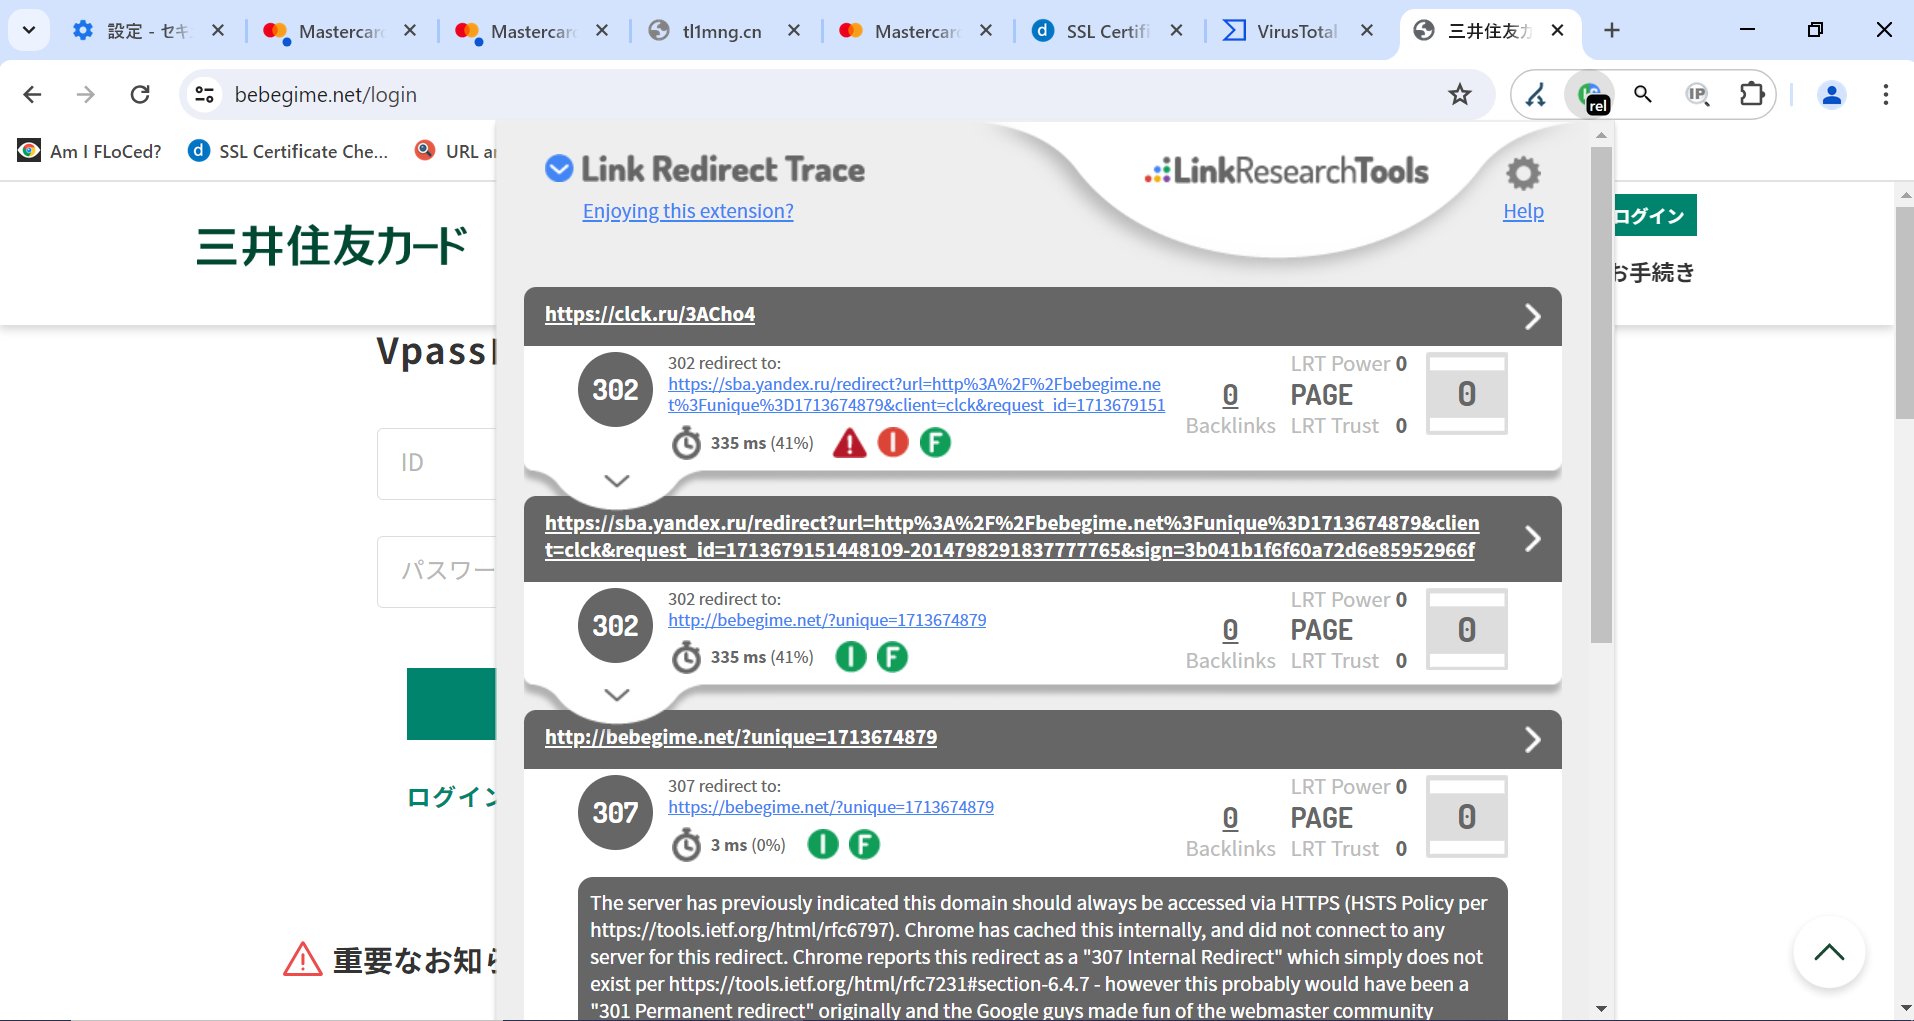This screenshot has height=1021, width=1914.
Task: Toggle down-chevron under the second 302 hop
Action: pos(617,695)
